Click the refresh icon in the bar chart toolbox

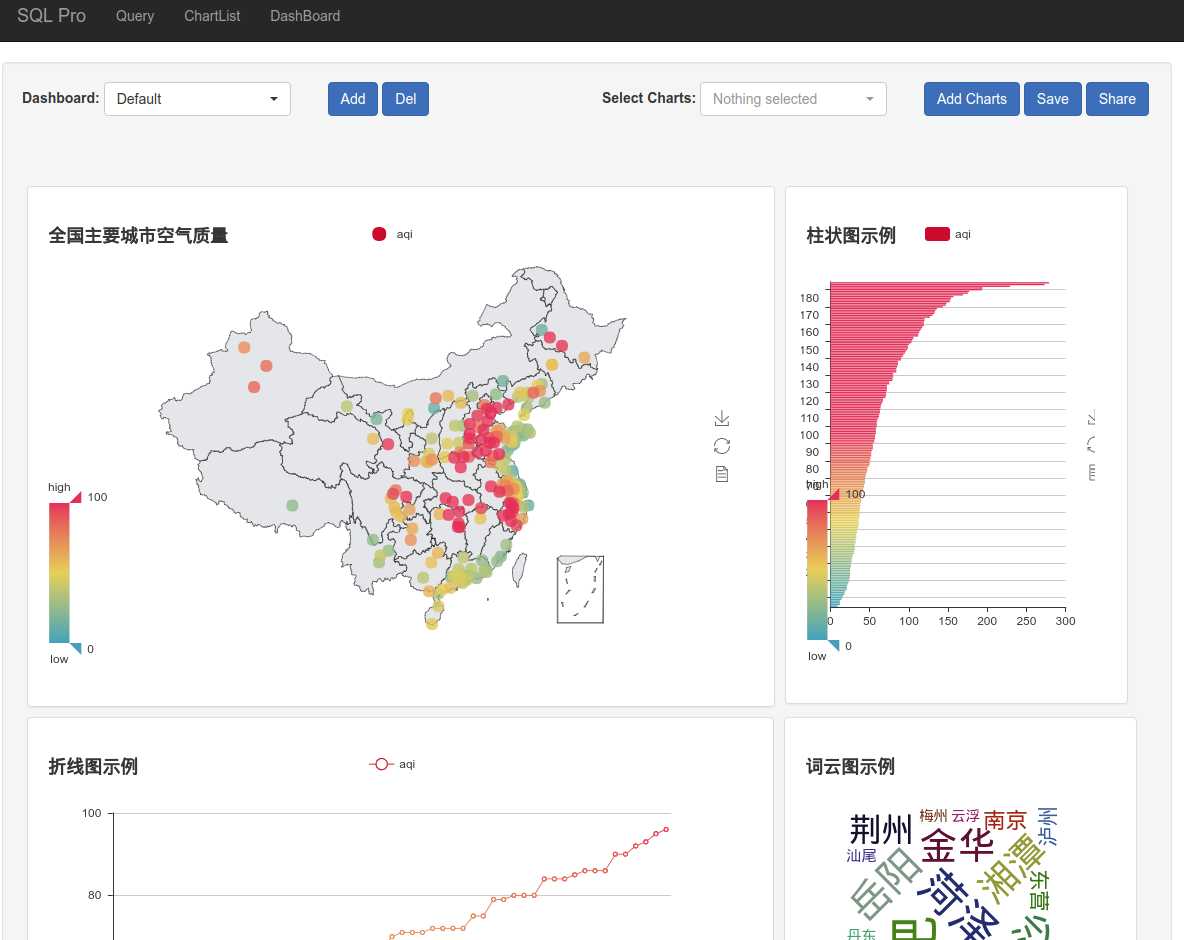click(x=1091, y=445)
